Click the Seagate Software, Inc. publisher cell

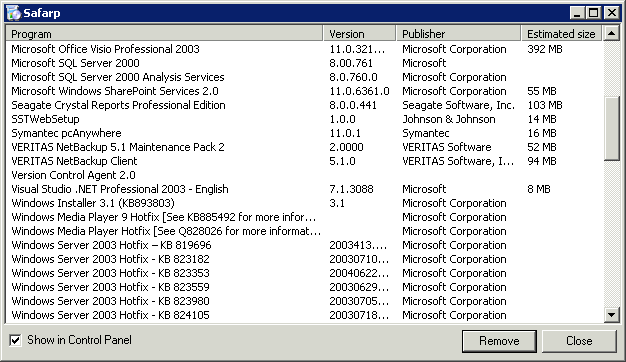pyautogui.click(x=458, y=105)
